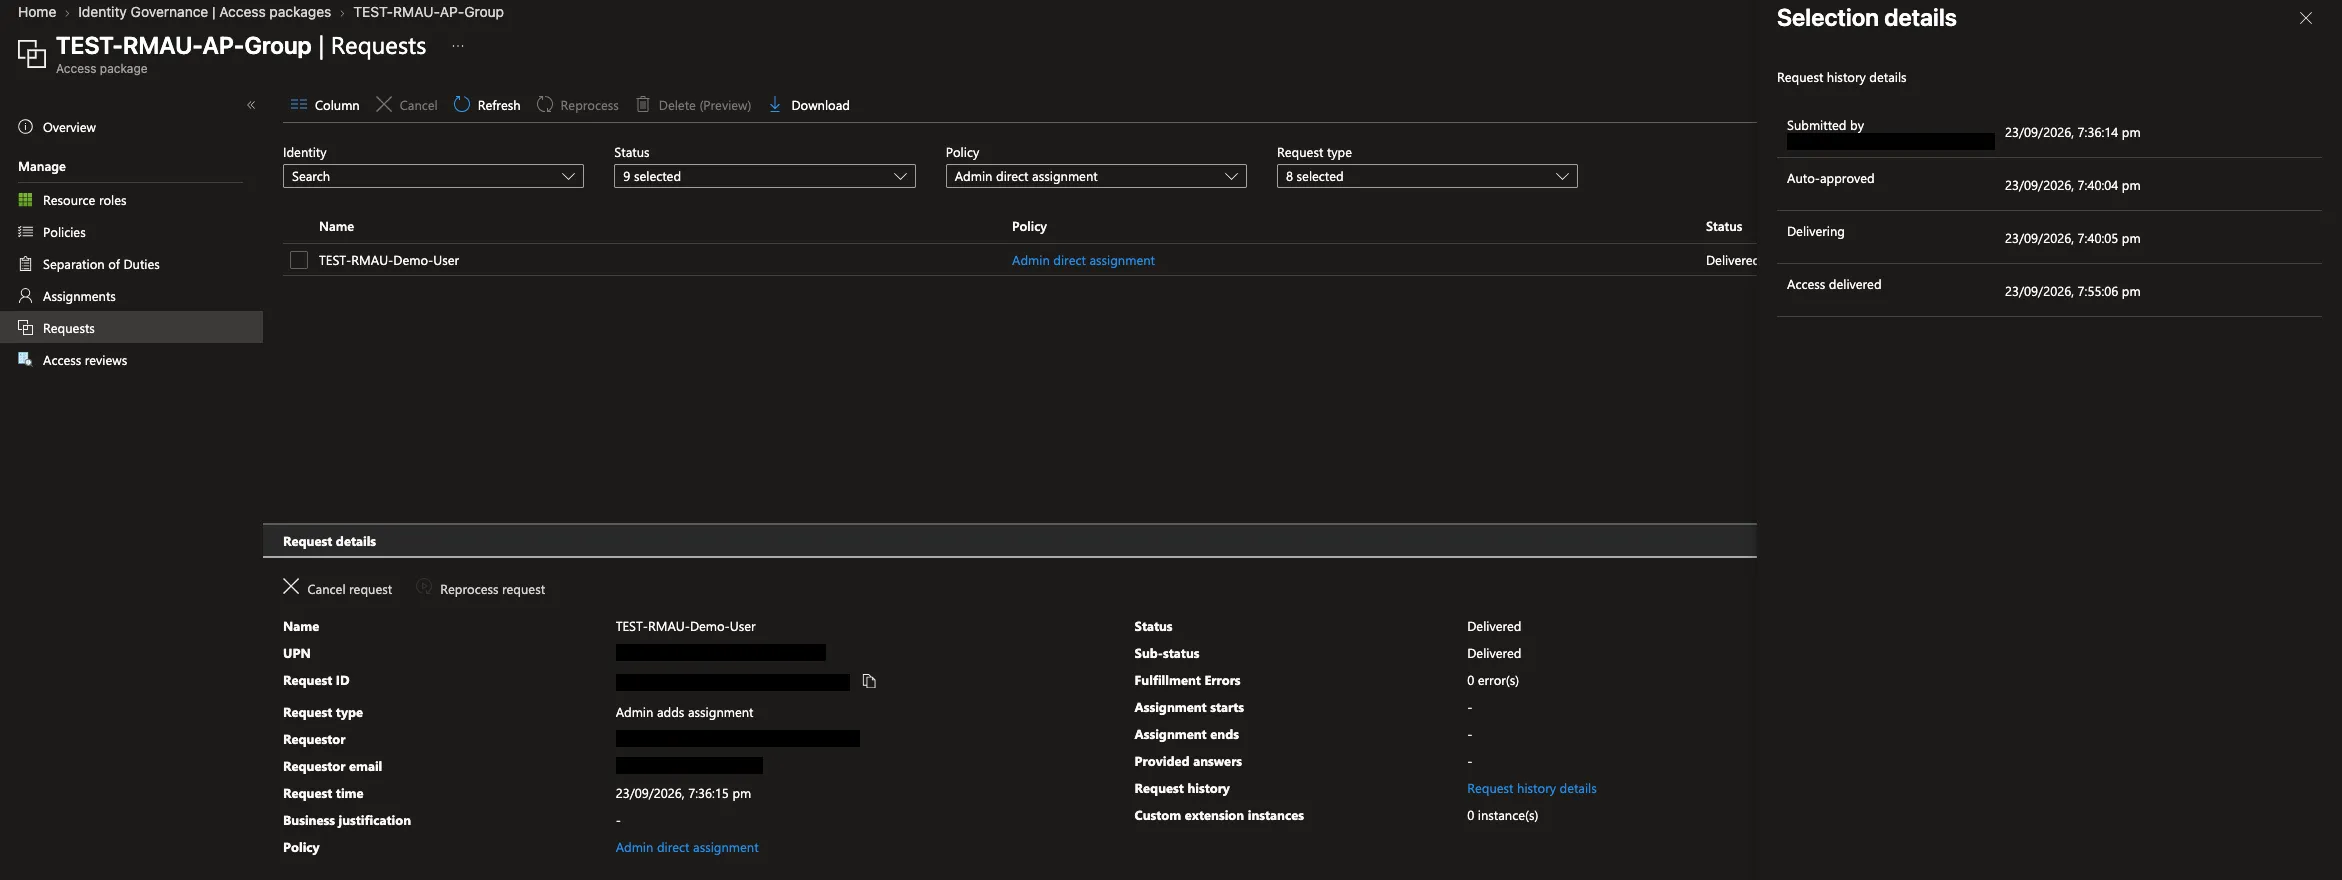Go to Home breadcrumb
The image size is (2342, 880).
pyautogui.click(x=37, y=12)
